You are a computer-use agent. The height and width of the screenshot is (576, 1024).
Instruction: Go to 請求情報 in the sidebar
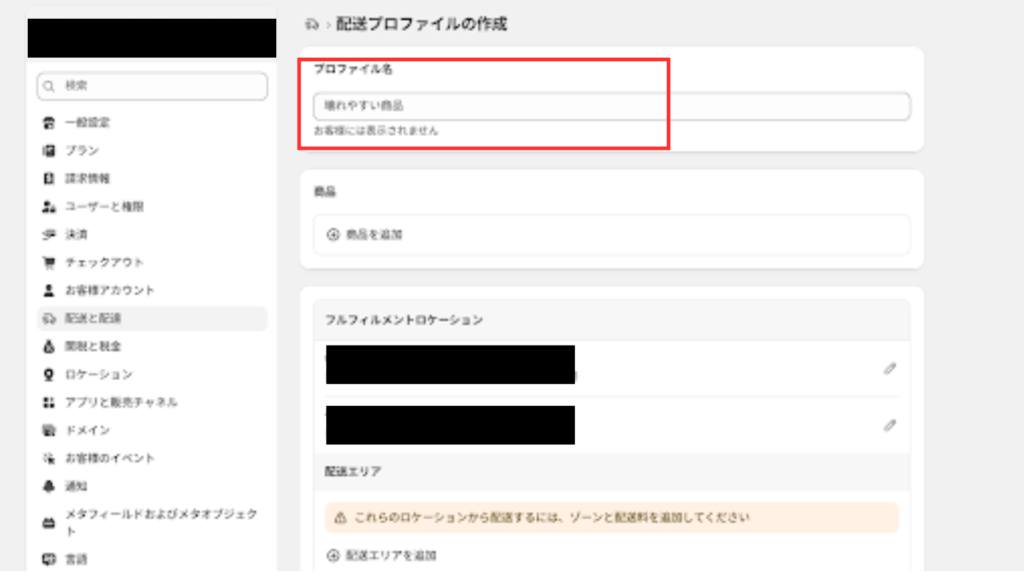(87, 178)
